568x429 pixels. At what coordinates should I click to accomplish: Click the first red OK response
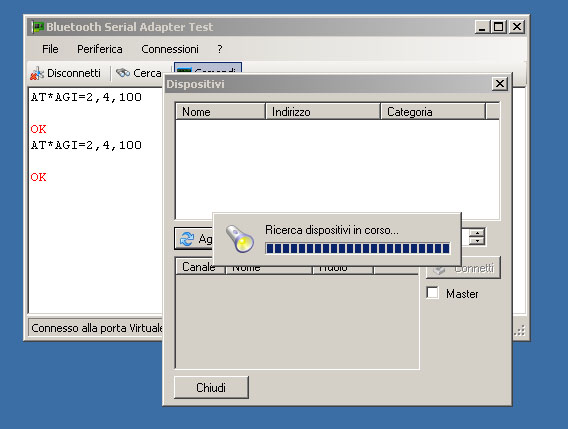point(38,129)
